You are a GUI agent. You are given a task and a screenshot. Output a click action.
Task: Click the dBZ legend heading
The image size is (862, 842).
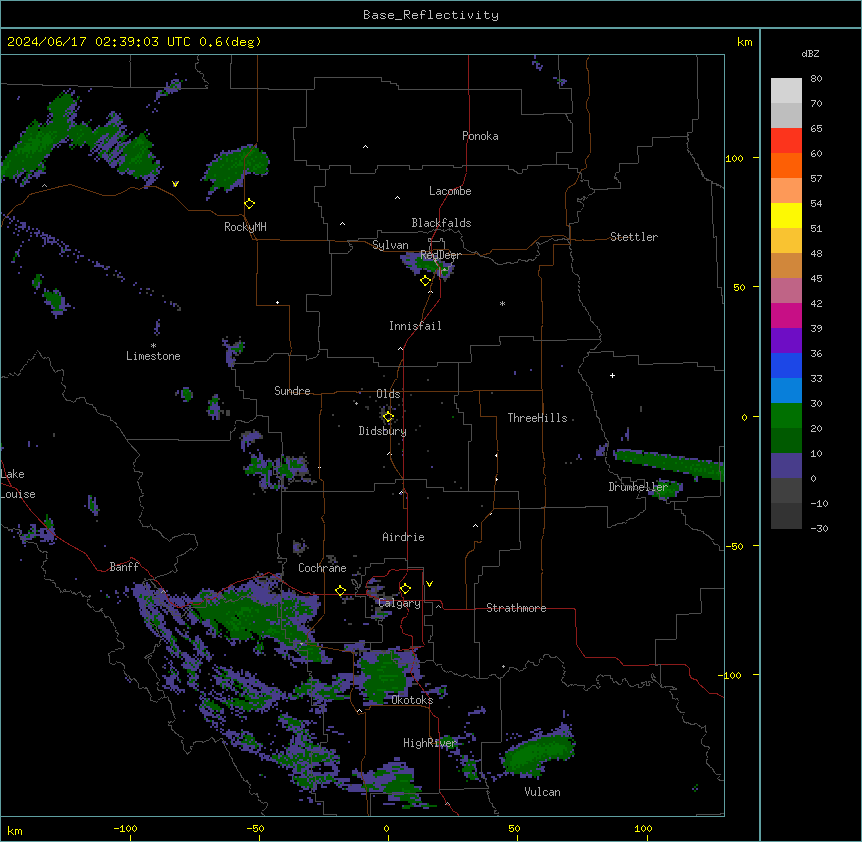810,53
